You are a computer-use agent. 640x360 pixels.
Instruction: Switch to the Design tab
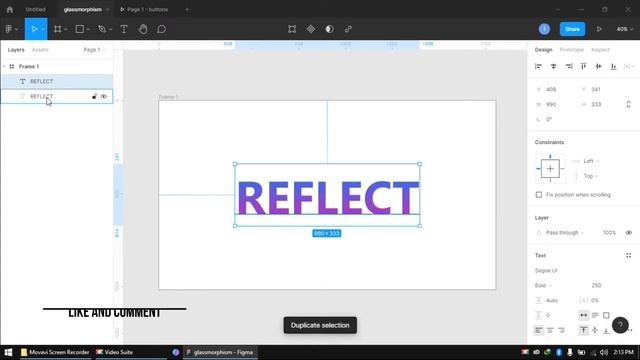pos(543,50)
